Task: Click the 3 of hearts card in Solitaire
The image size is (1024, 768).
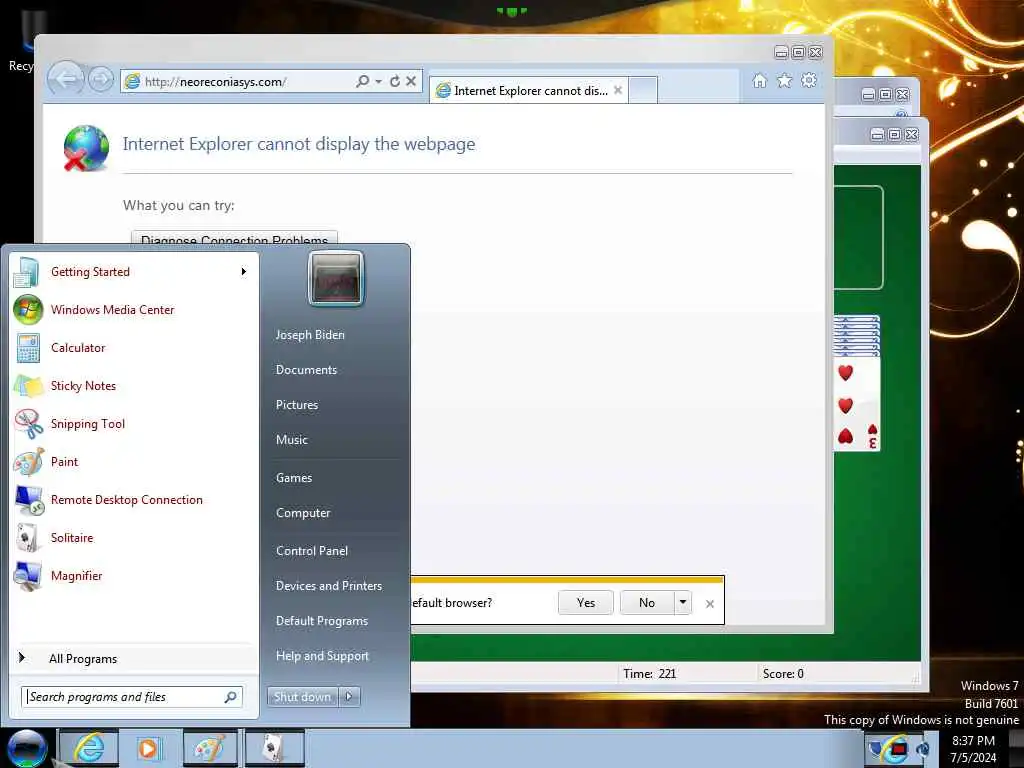Action: [857, 405]
